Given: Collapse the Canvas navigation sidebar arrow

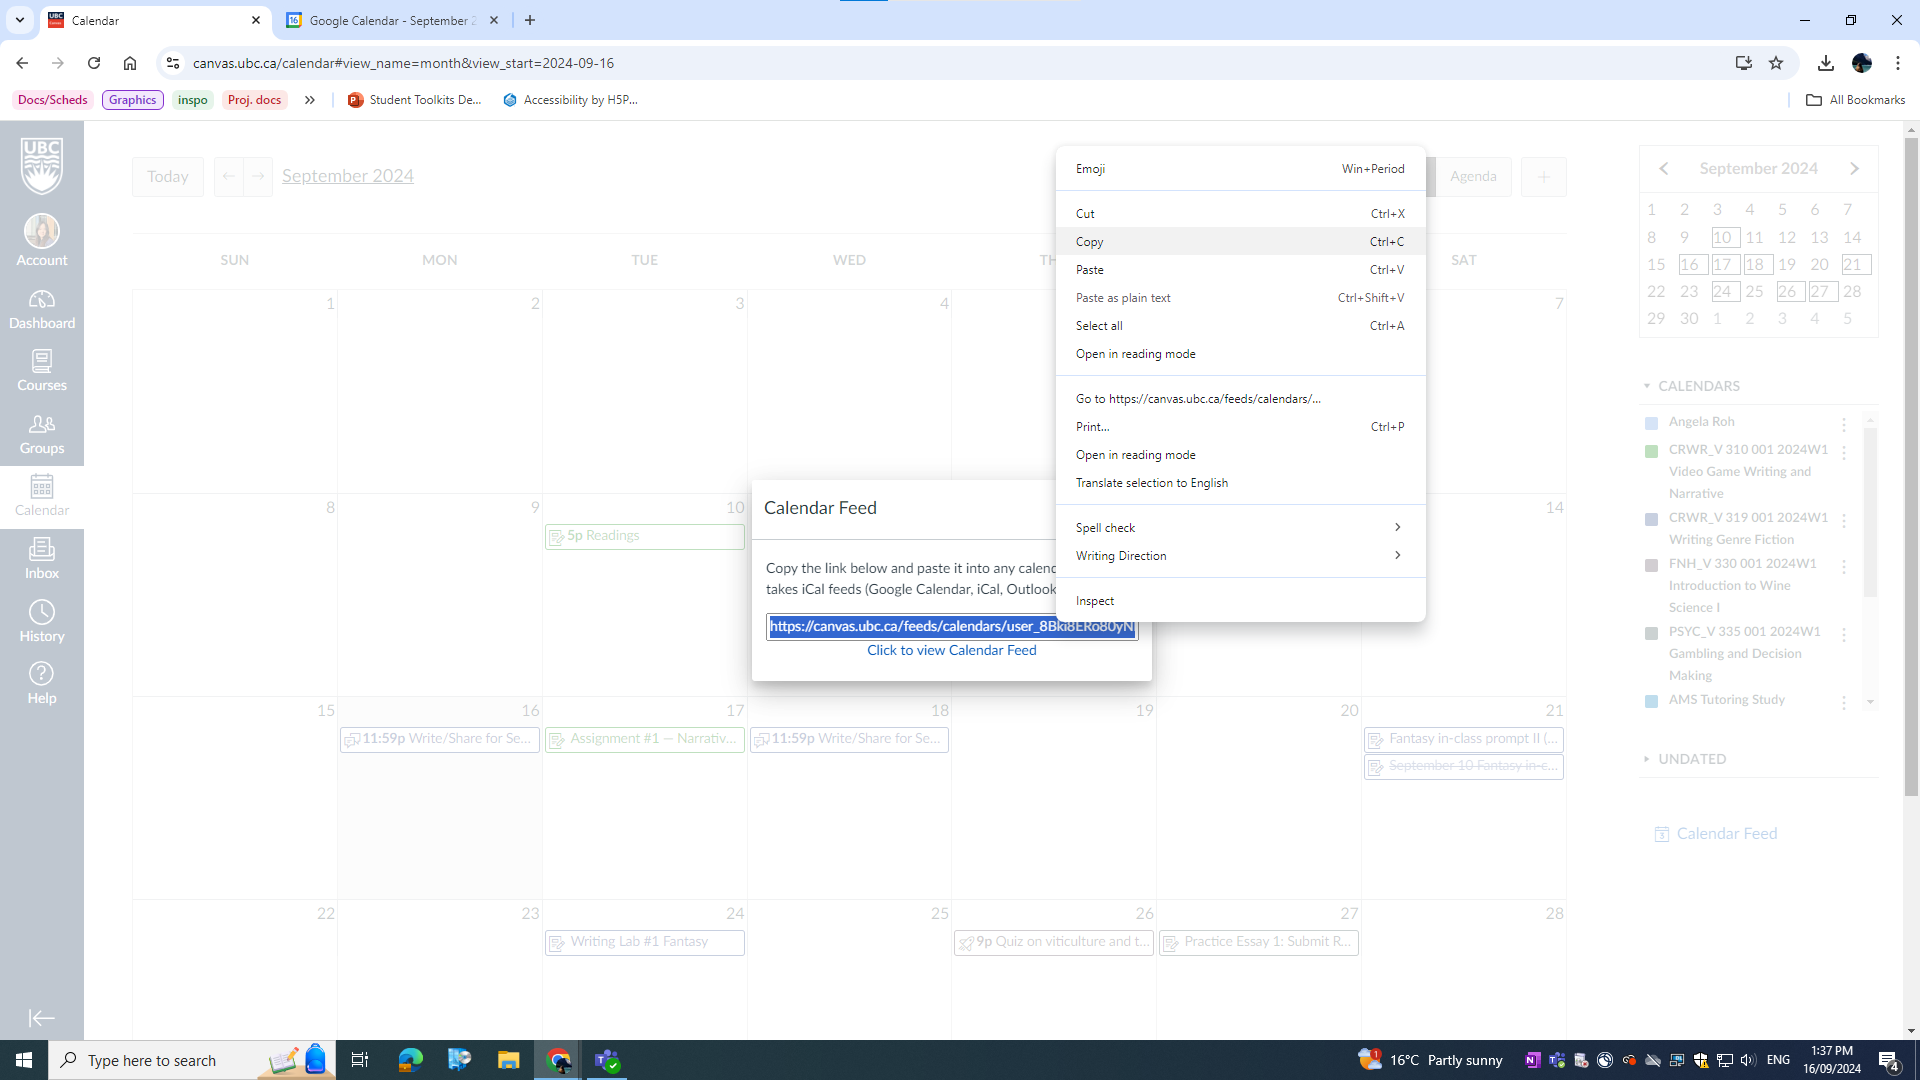Looking at the screenshot, I should 41,1018.
